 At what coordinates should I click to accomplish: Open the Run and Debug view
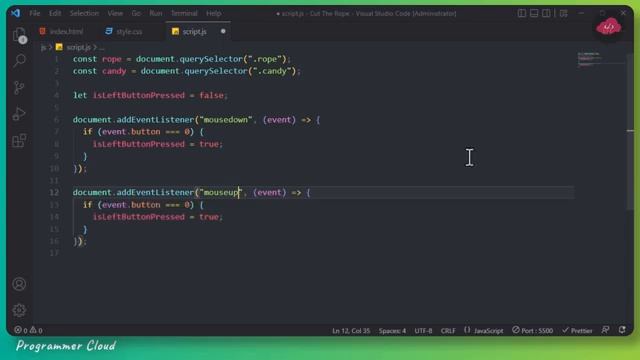pyautogui.click(x=19, y=114)
